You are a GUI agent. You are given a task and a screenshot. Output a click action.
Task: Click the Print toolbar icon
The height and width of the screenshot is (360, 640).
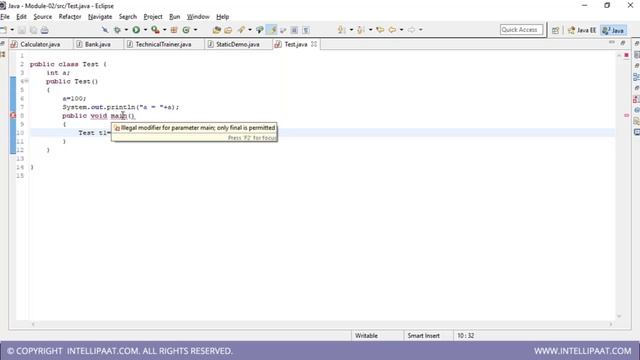(x=44, y=30)
